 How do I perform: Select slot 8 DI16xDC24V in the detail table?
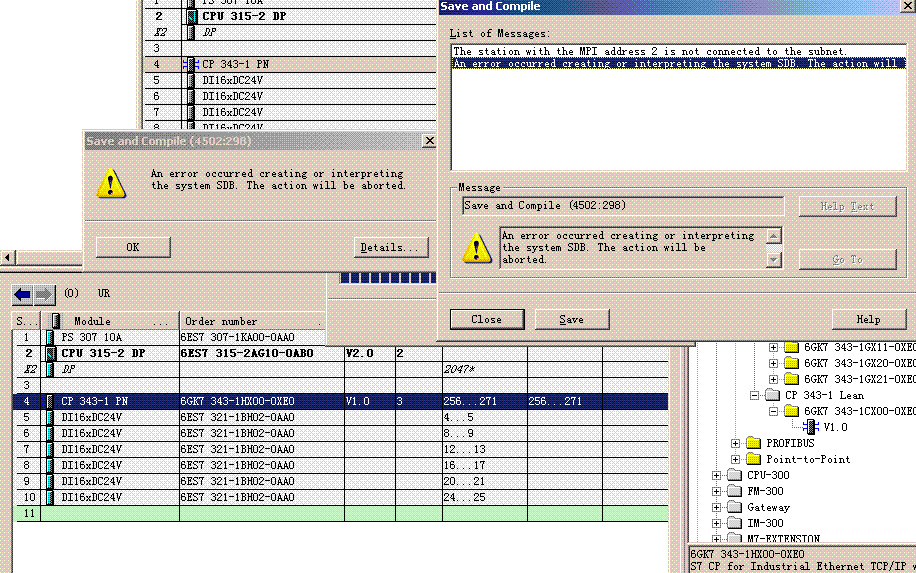pos(341,466)
